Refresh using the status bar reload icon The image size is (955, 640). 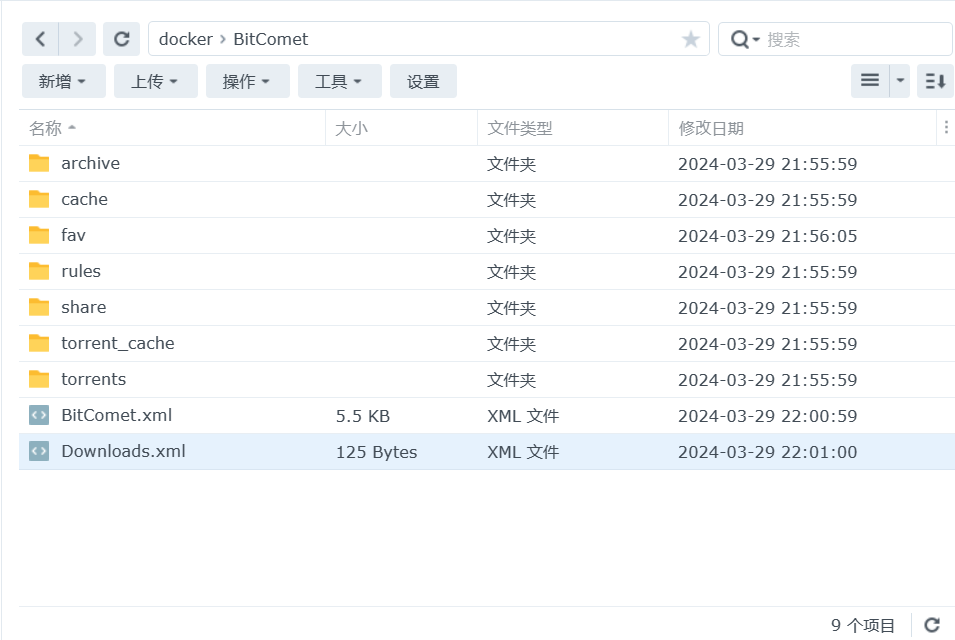932,625
